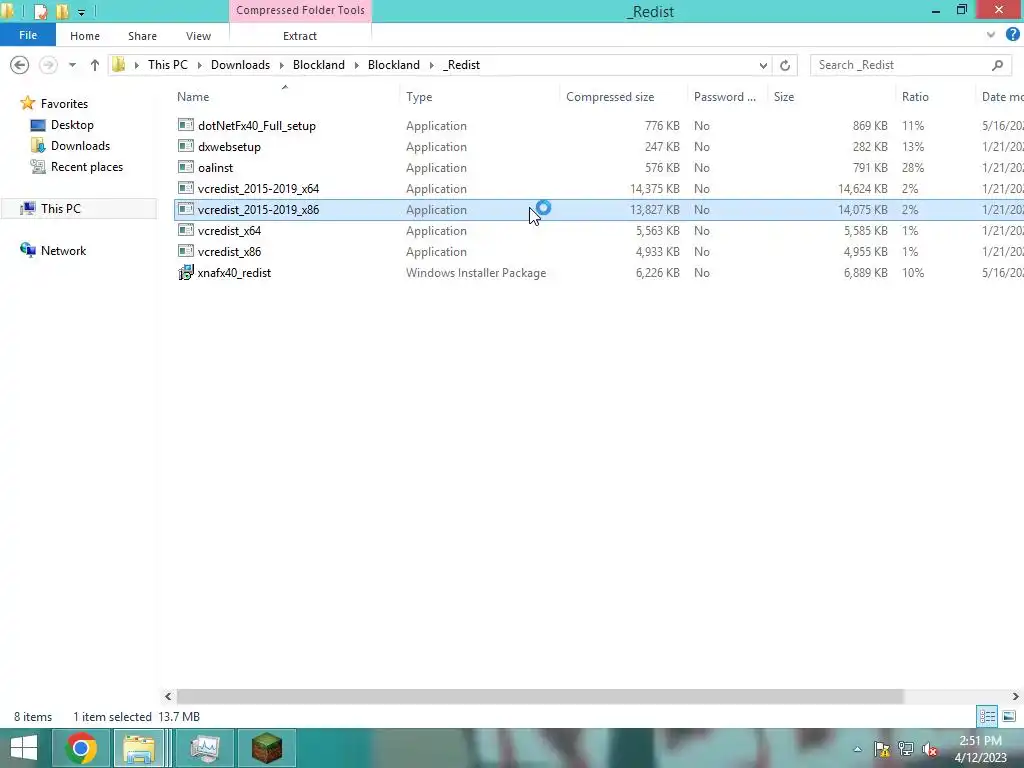Open the recent locations dropdown arrow
The width and height of the screenshot is (1024, 768).
(72, 65)
